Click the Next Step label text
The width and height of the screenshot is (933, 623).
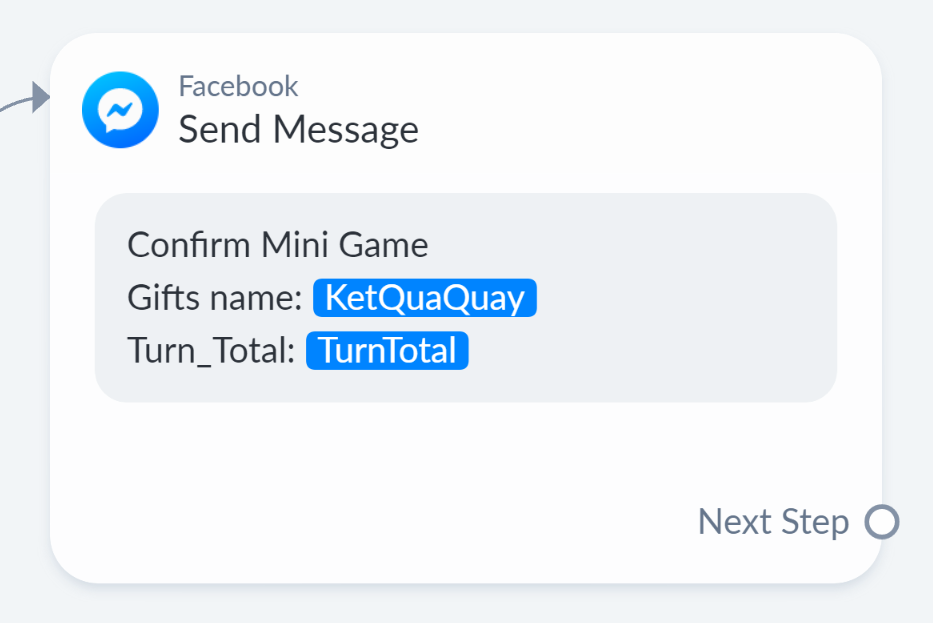772,522
